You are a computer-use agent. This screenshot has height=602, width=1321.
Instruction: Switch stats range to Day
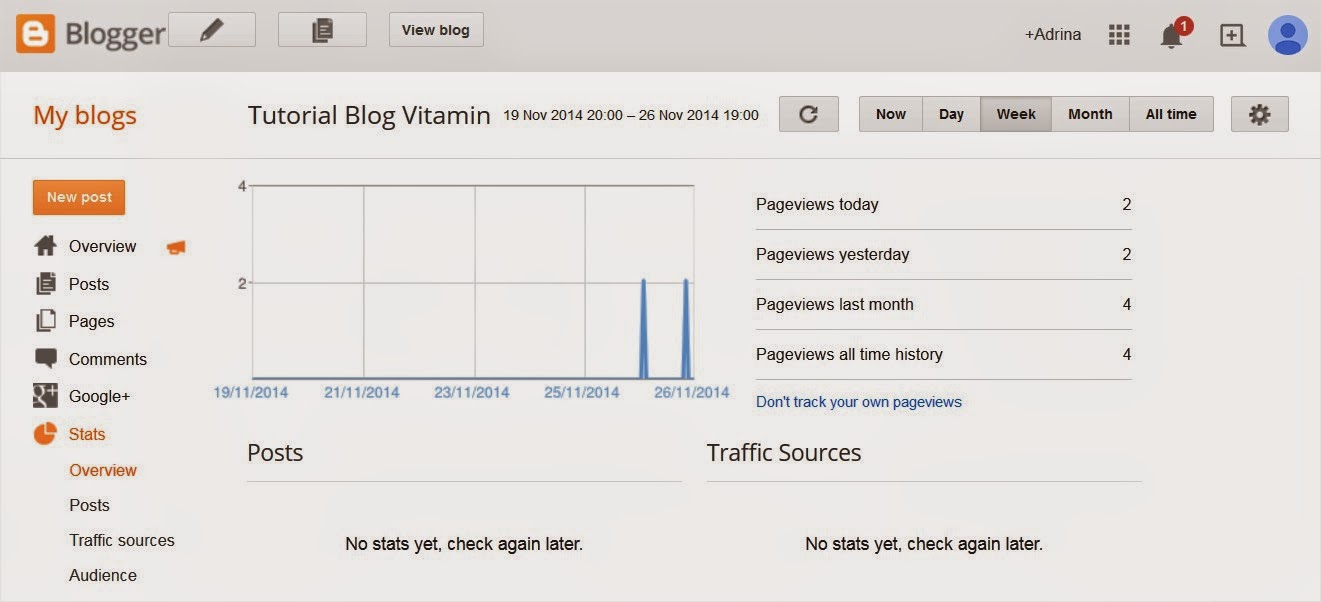(x=951, y=114)
